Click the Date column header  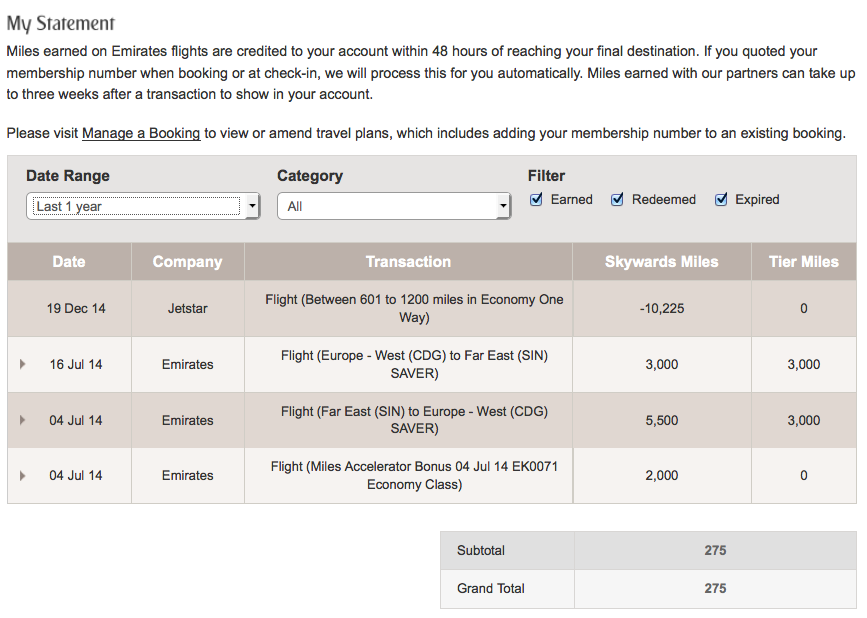69,261
